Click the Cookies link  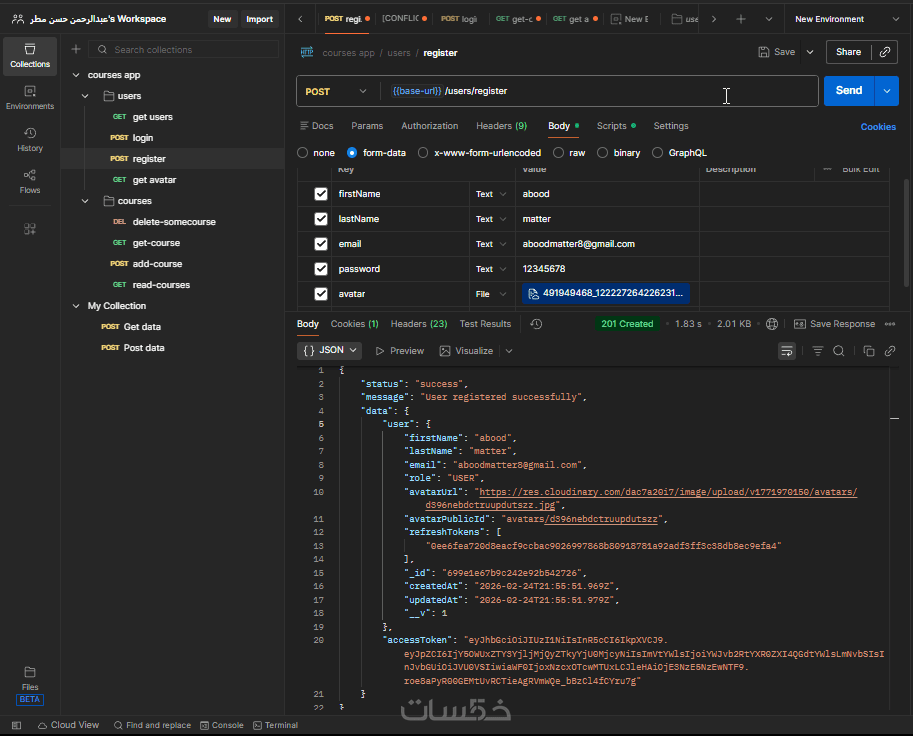click(x=878, y=127)
